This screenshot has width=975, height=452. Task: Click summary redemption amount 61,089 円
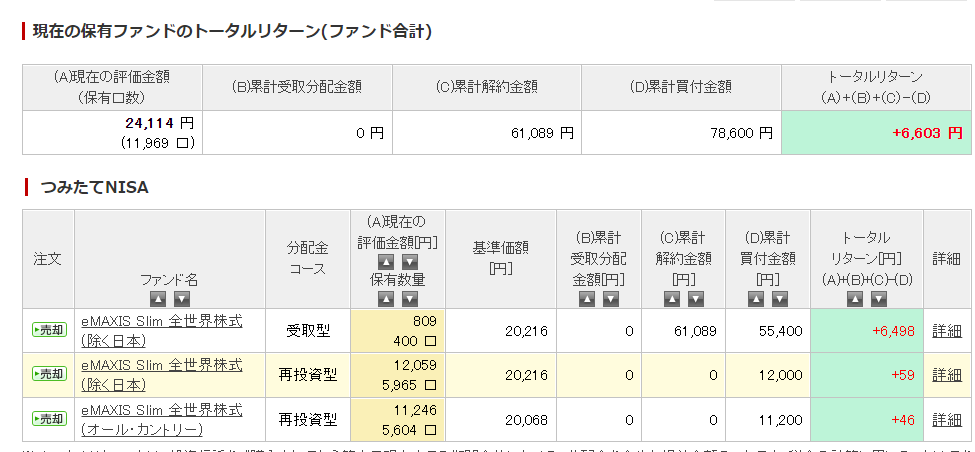pyautogui.click(x=542, y=132)
